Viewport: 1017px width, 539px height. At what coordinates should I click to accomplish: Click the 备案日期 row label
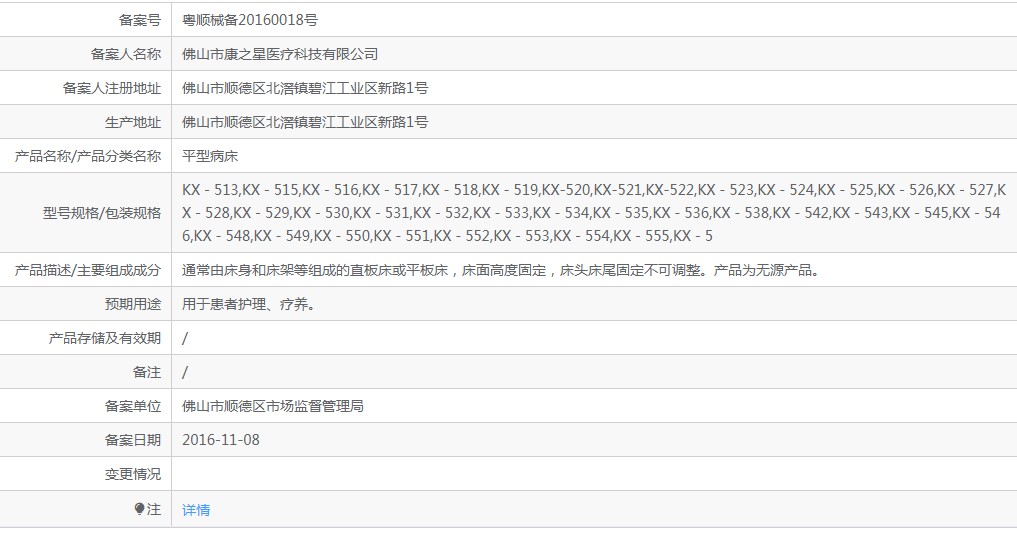[133, 440]
